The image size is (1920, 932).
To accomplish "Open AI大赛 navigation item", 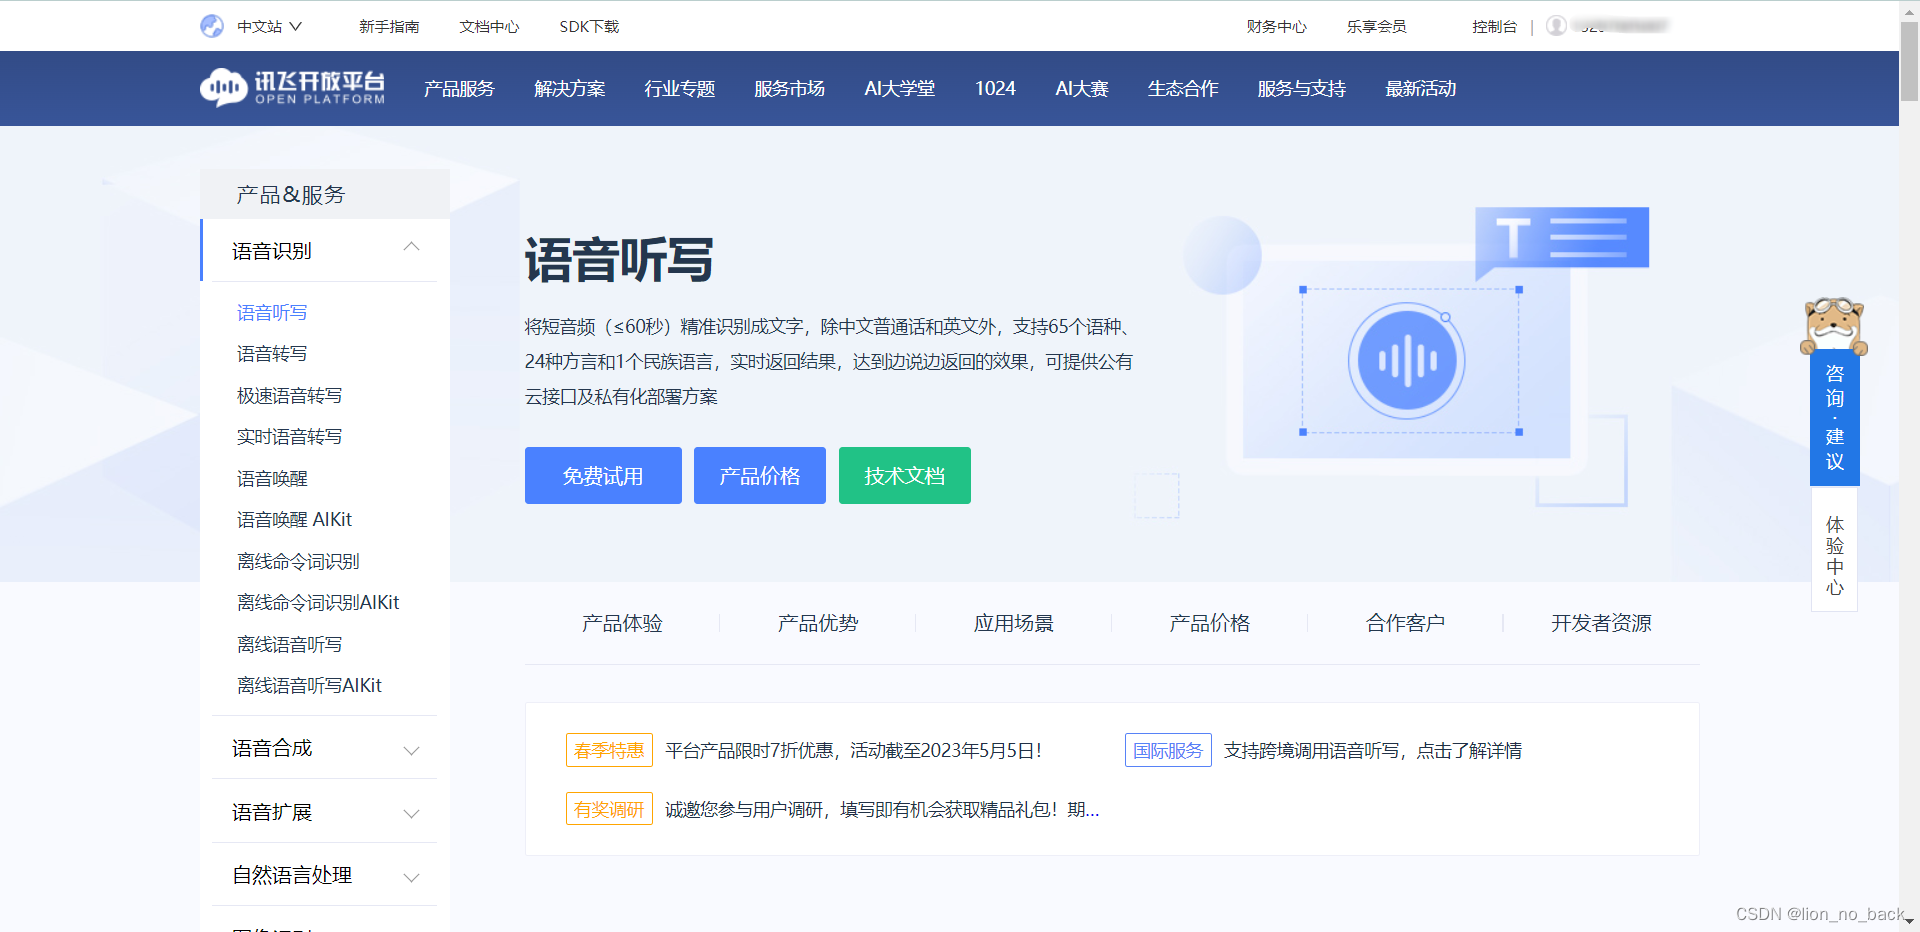I will coord(1082,89).
